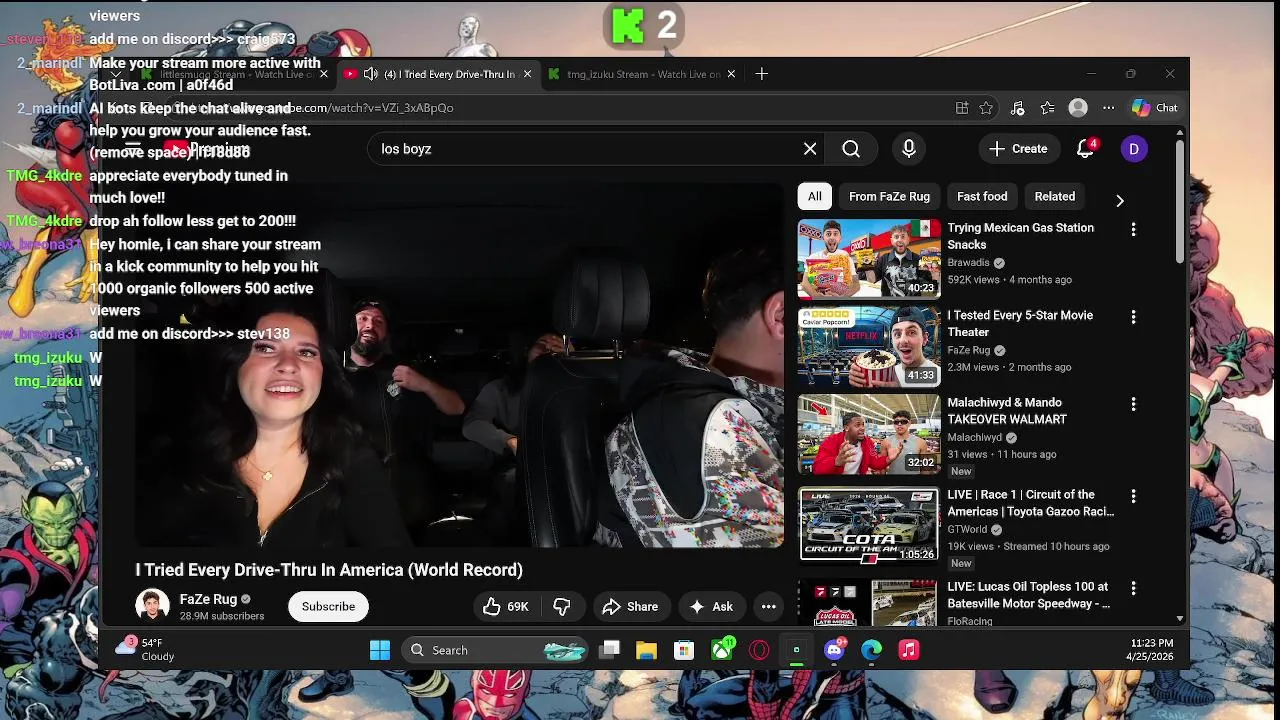Dislike the video with thumbs down

562,606
